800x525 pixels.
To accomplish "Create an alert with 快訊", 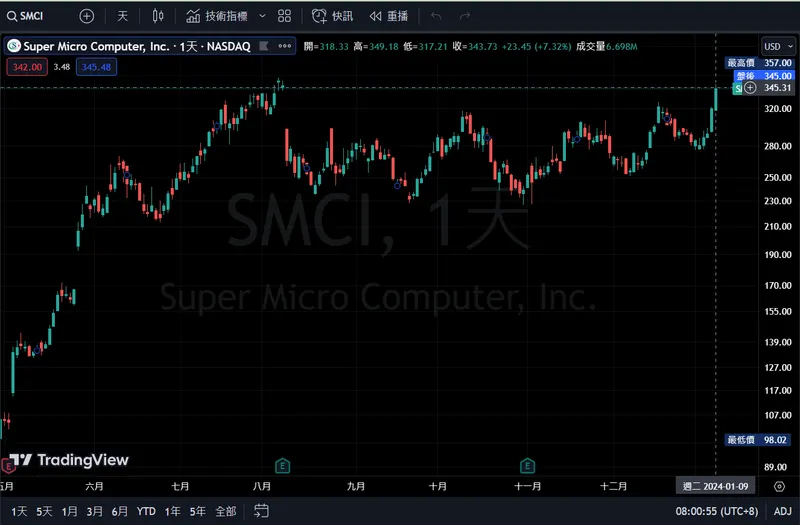I will tap(332, 16).
